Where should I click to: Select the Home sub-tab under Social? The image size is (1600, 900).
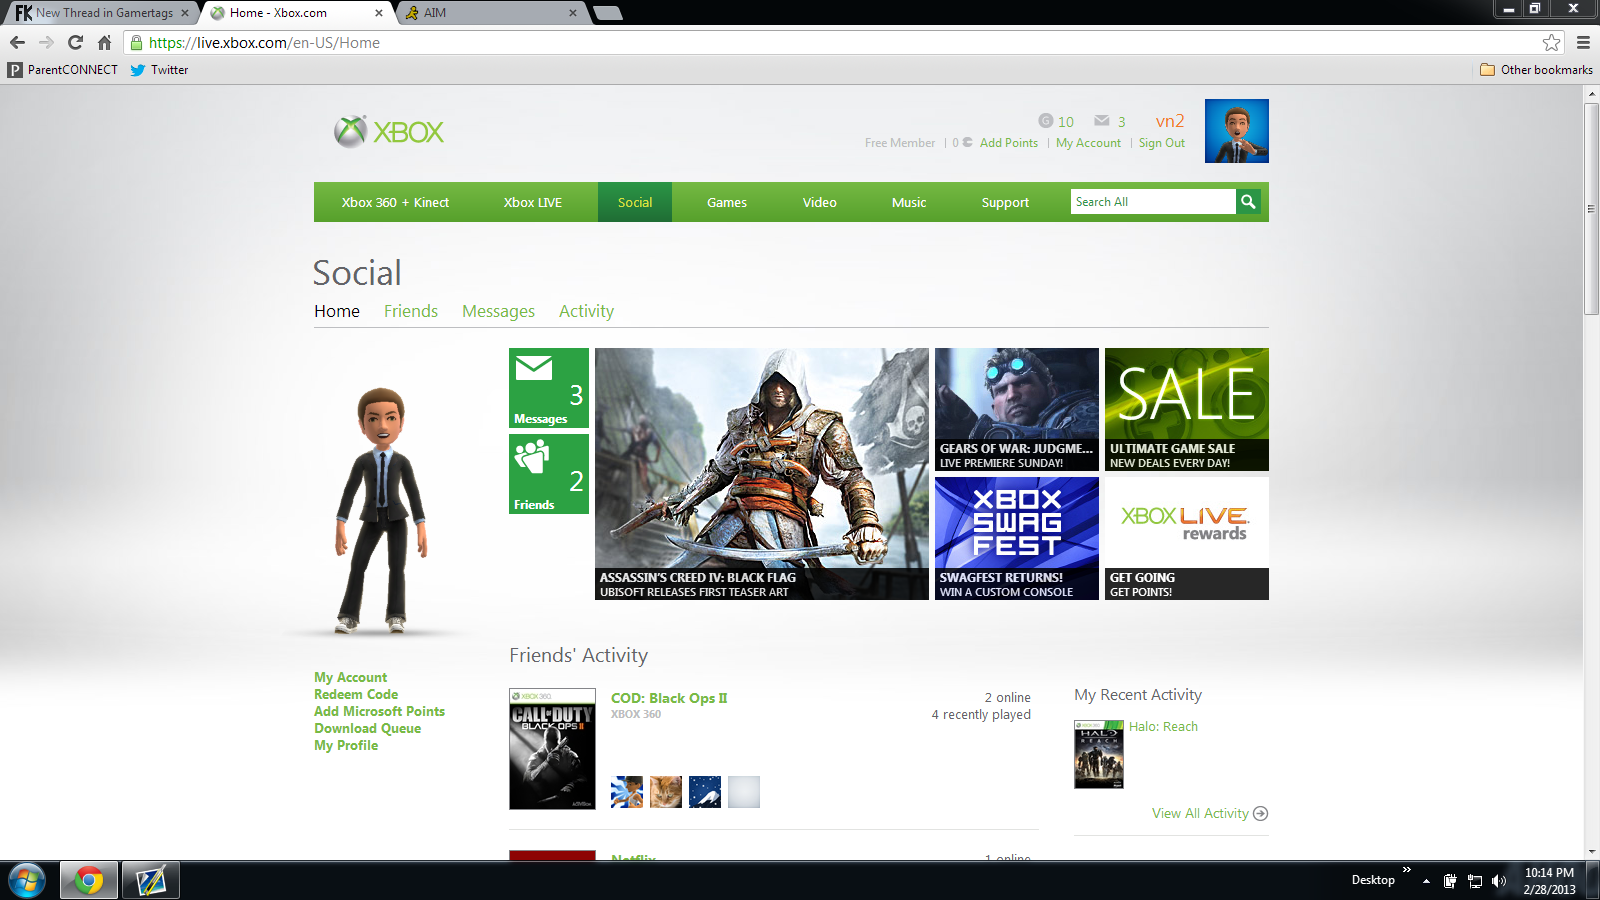(x=337, y=311)
